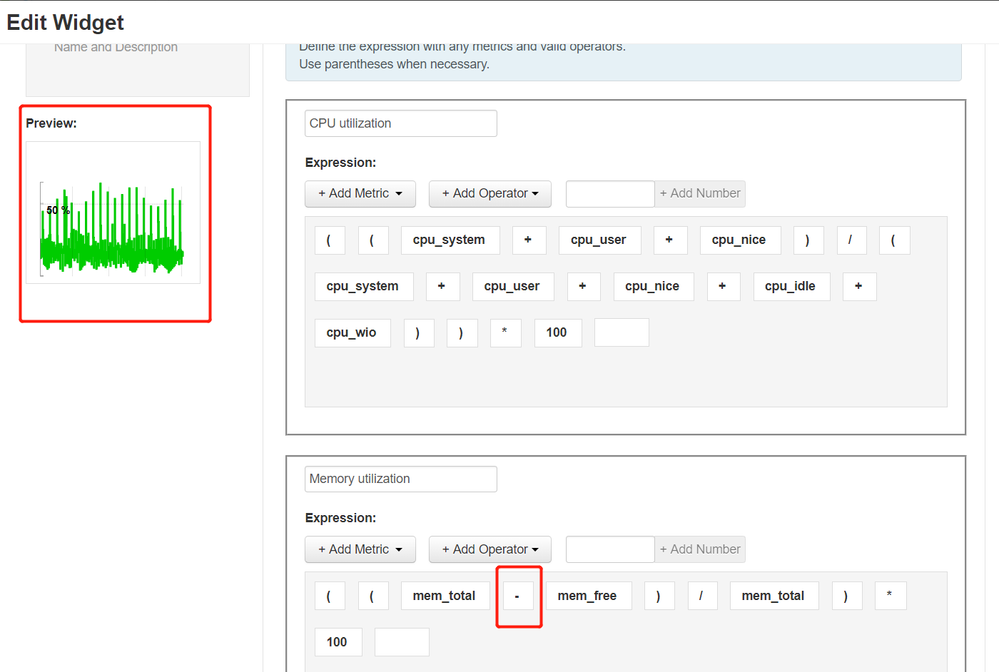Select the cpu_system token preceding cpu_idle row start

[364, 287]
